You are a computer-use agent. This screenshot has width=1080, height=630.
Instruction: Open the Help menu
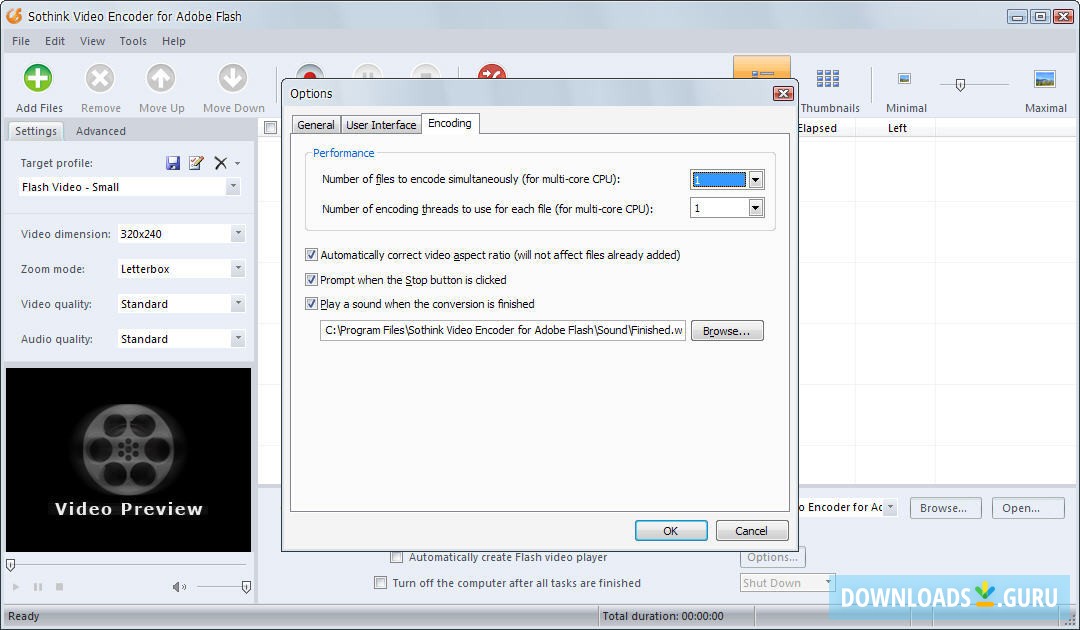(174, 41)
